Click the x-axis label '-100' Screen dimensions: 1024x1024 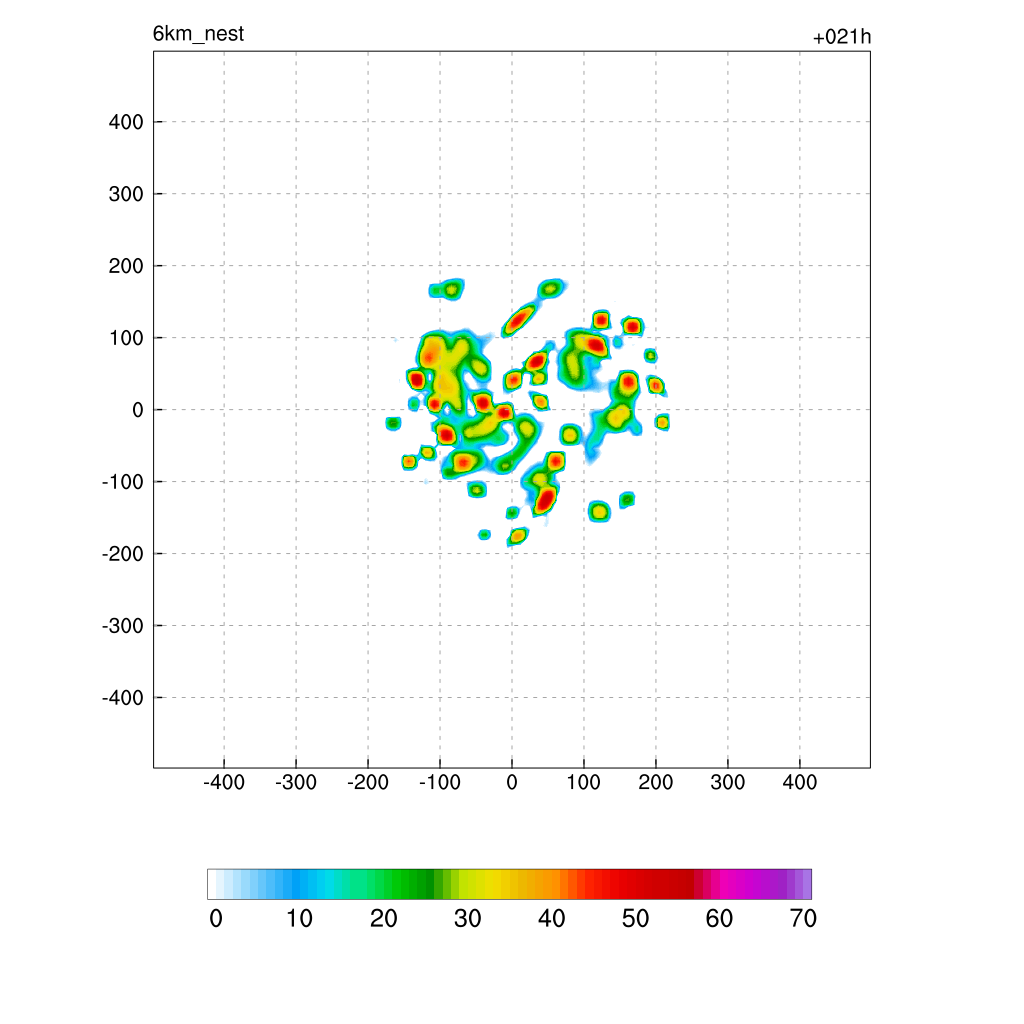pos(440,782)
